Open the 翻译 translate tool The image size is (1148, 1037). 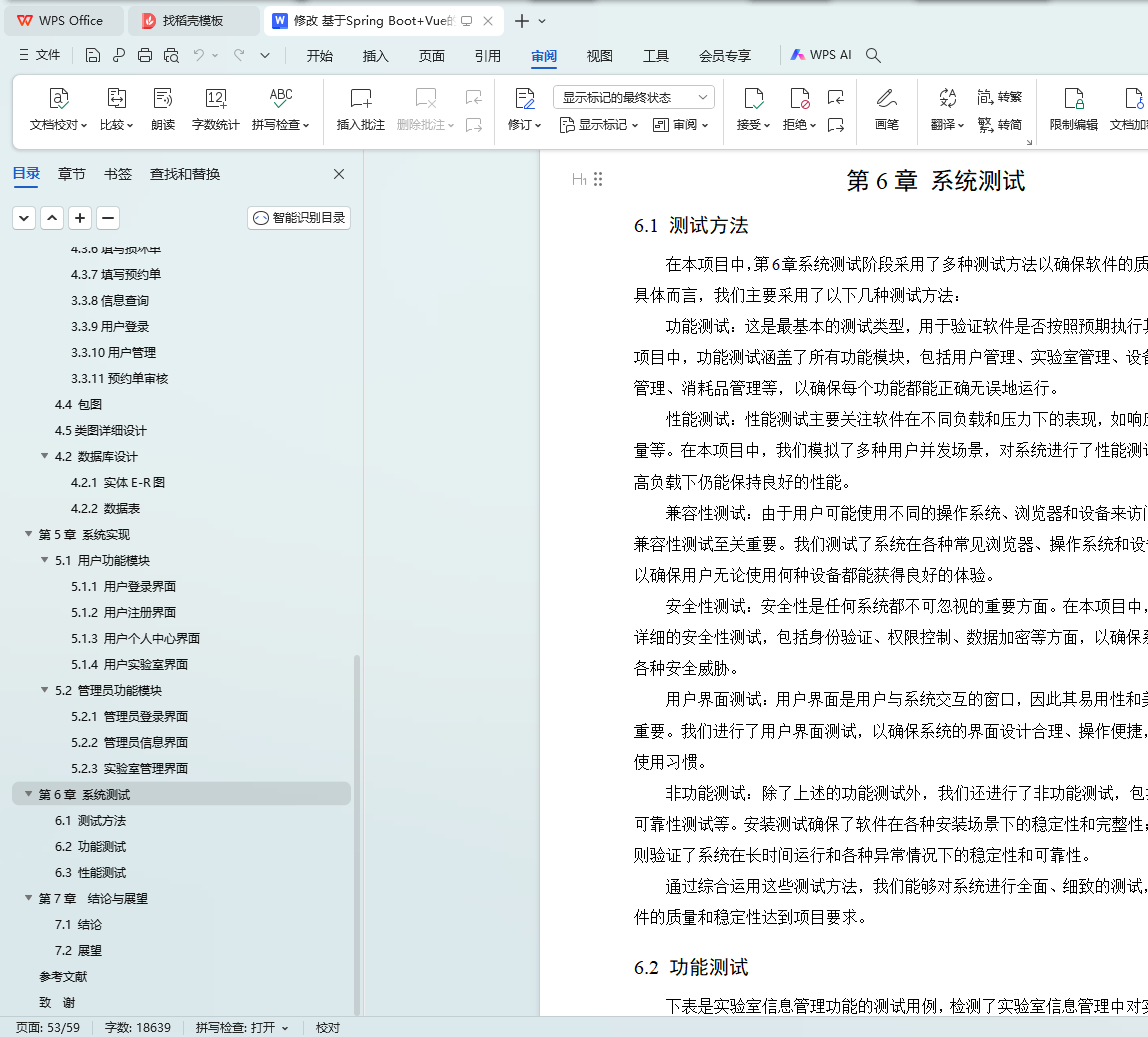pyautogui.click(x=947, y=109)
